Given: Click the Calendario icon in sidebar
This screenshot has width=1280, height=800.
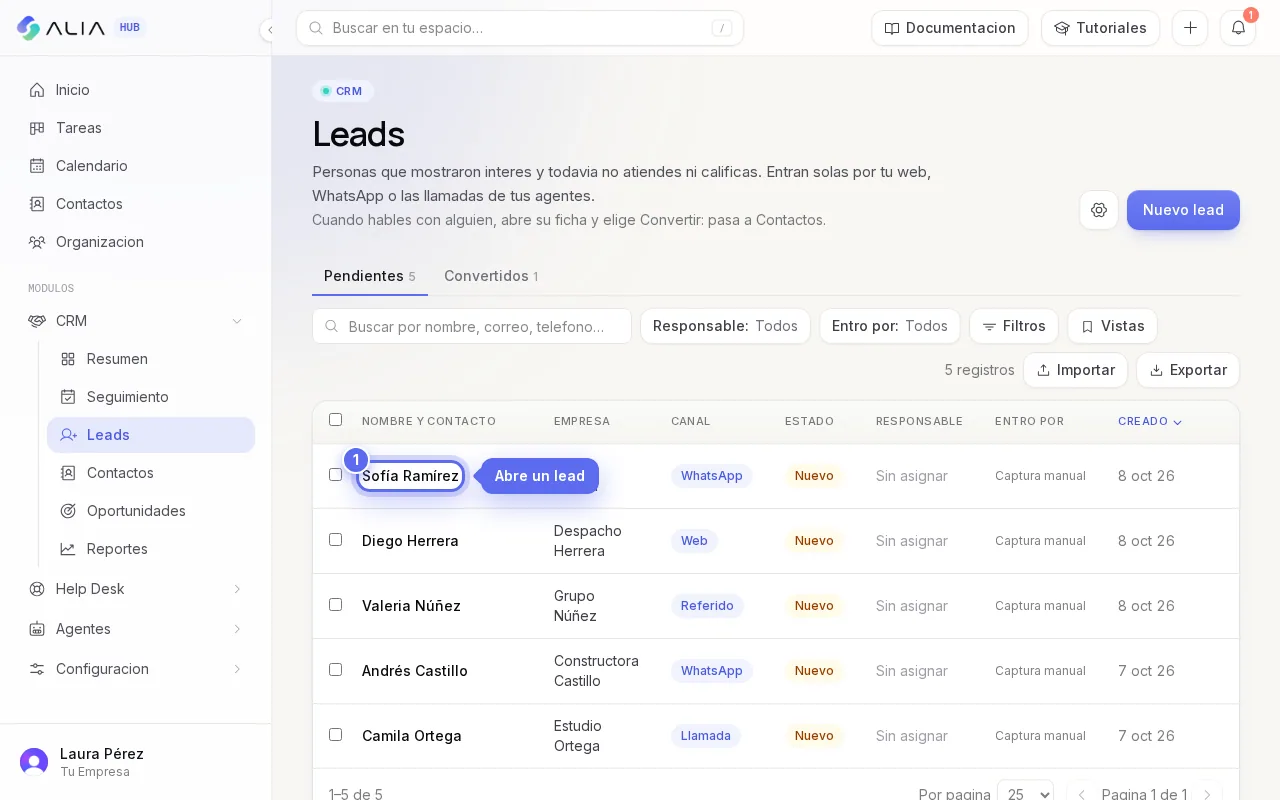Looking at the screenshot, I should click(x=37, y=166).
